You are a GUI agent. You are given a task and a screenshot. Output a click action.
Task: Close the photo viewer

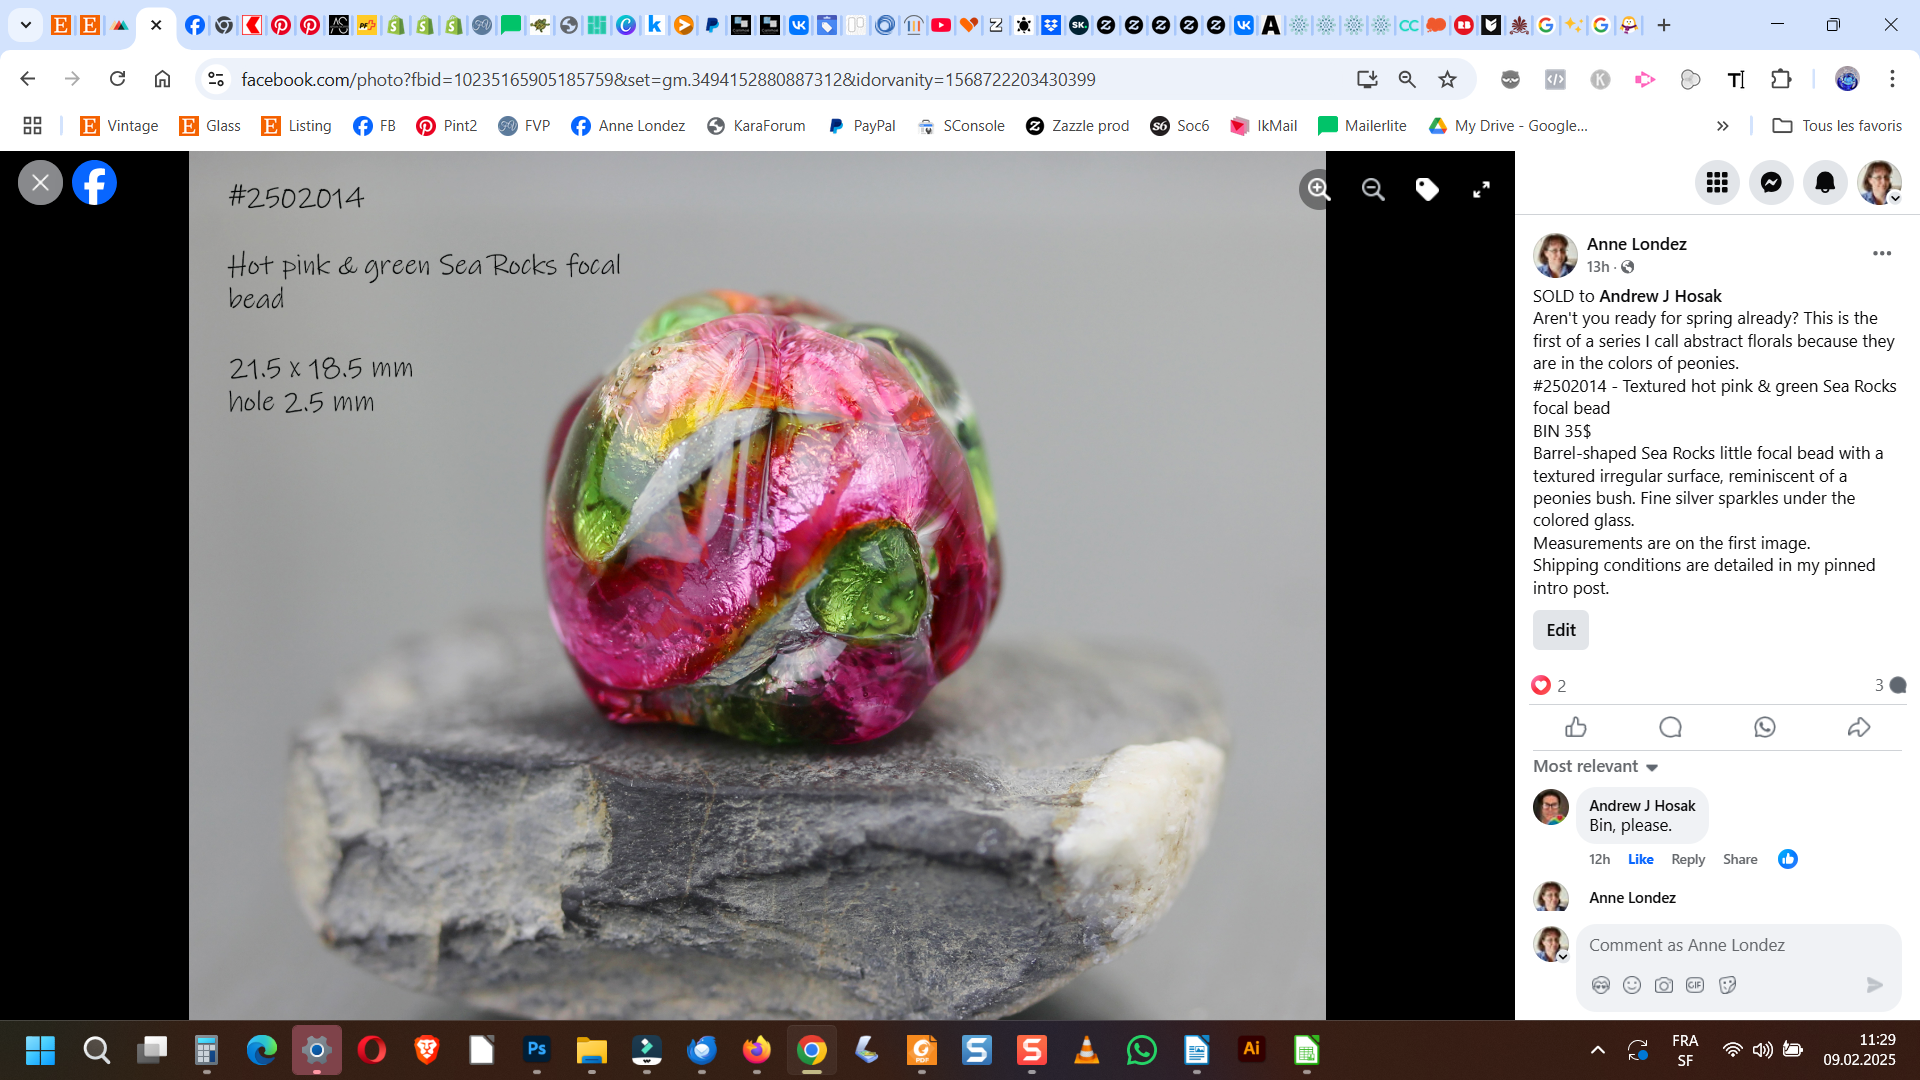pyautogui.click(x=40, y=183)
